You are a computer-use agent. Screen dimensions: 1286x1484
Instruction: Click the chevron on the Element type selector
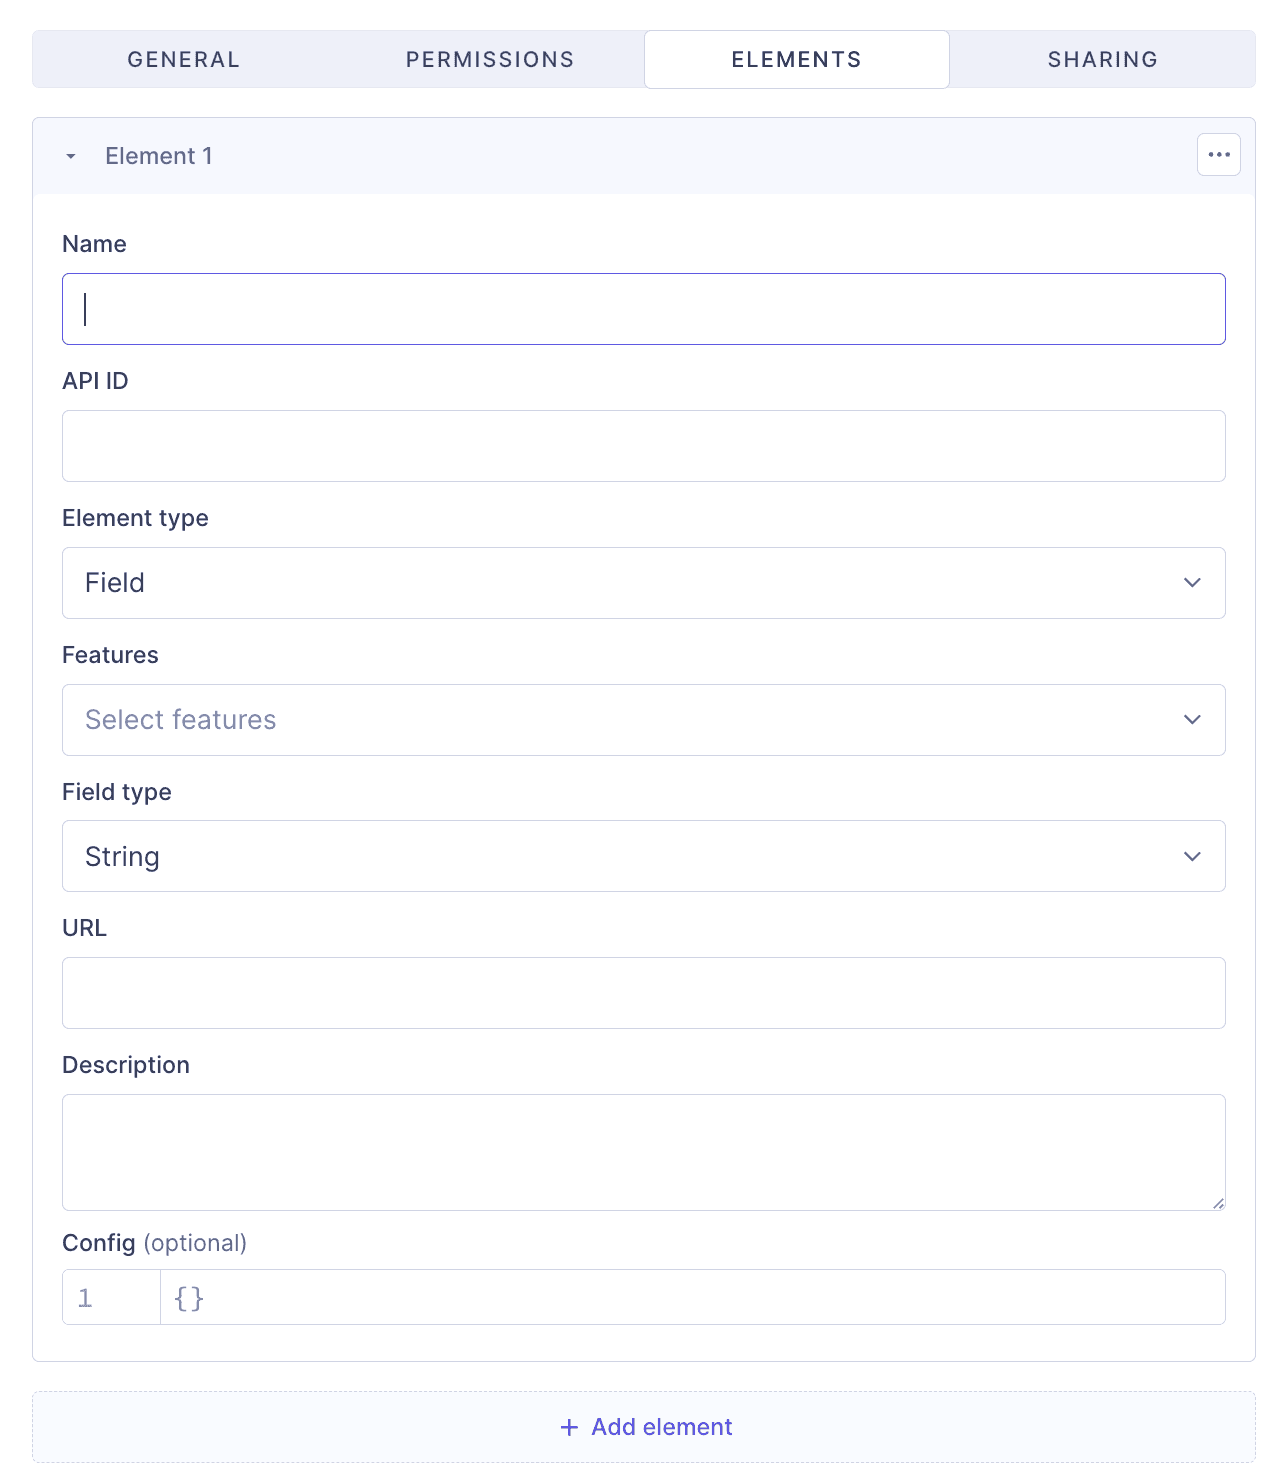1191,583
